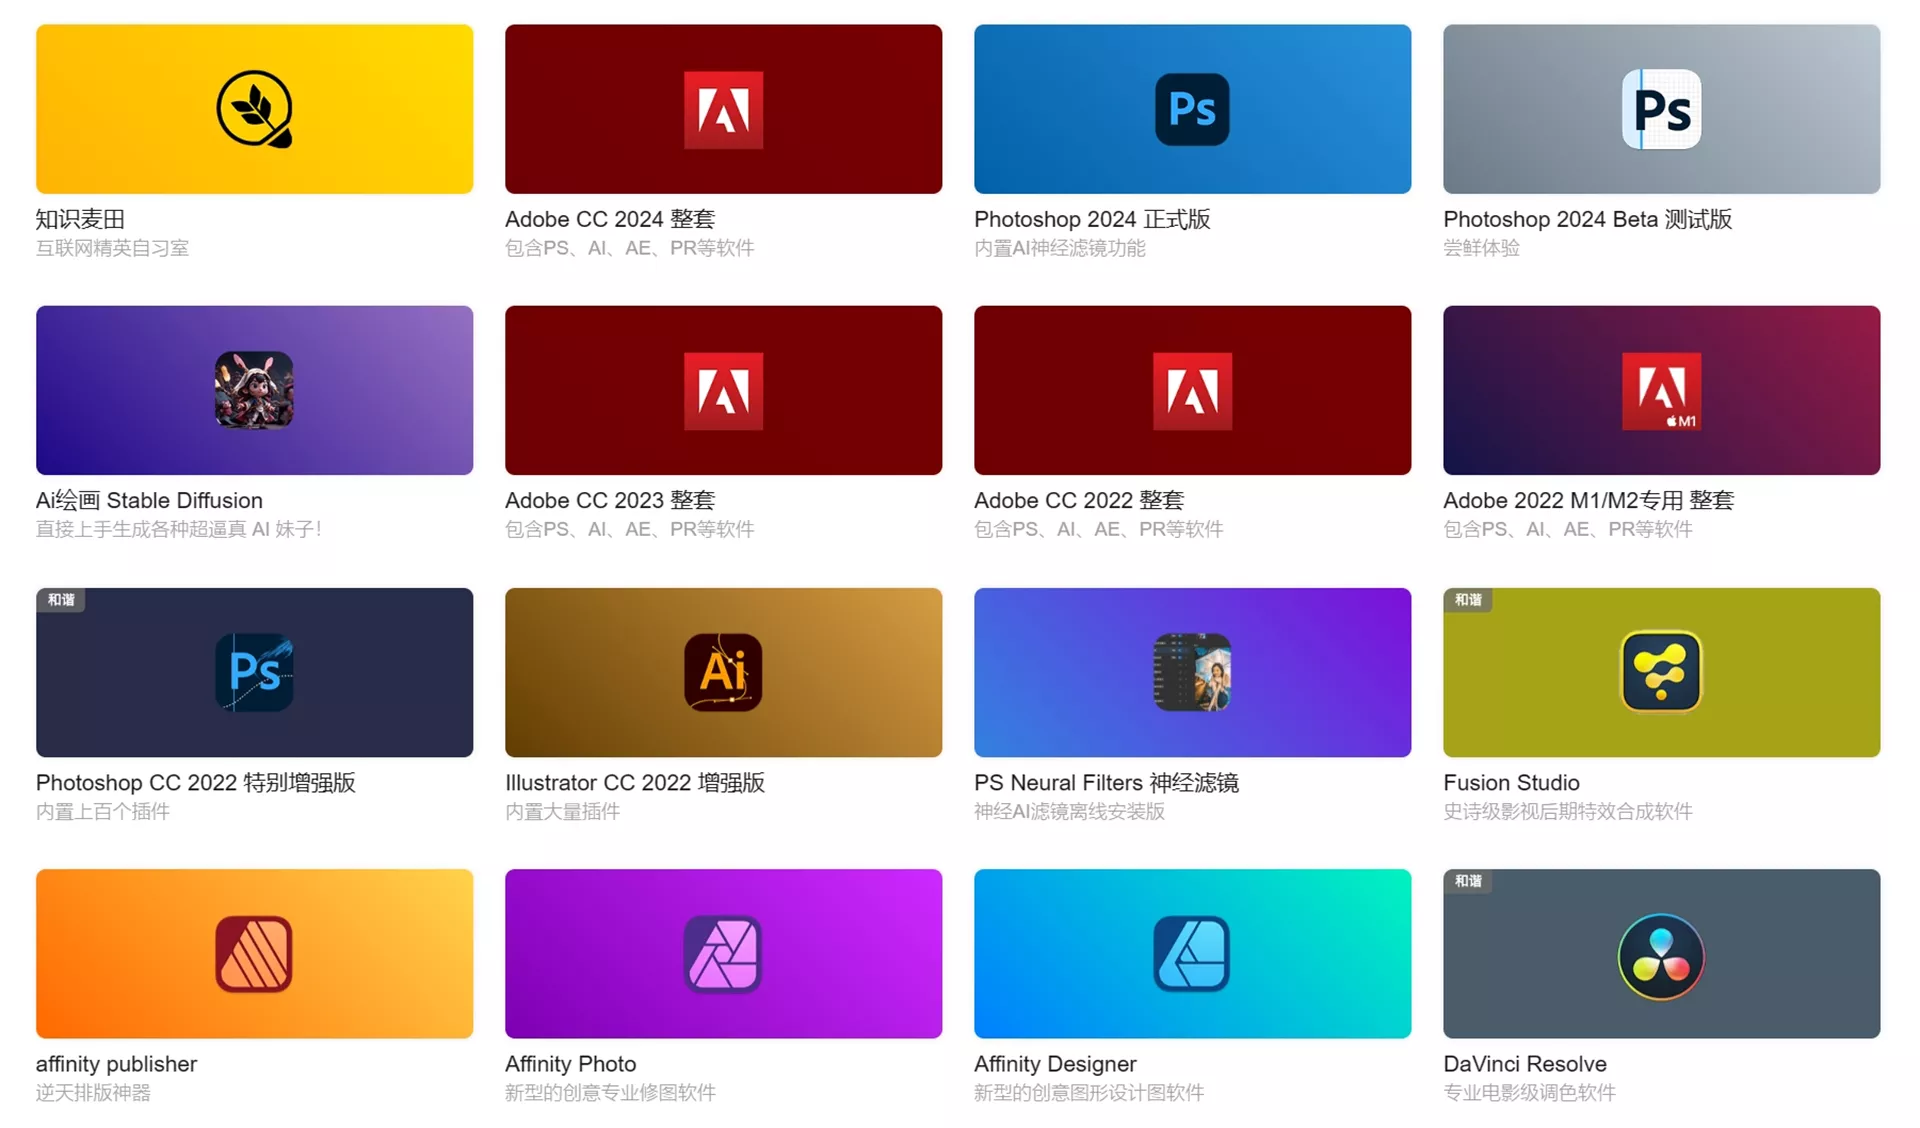Click 直接上手生成各种超逼真 AI 妹子! text
1920x1128 pixels.
(178, 529)
